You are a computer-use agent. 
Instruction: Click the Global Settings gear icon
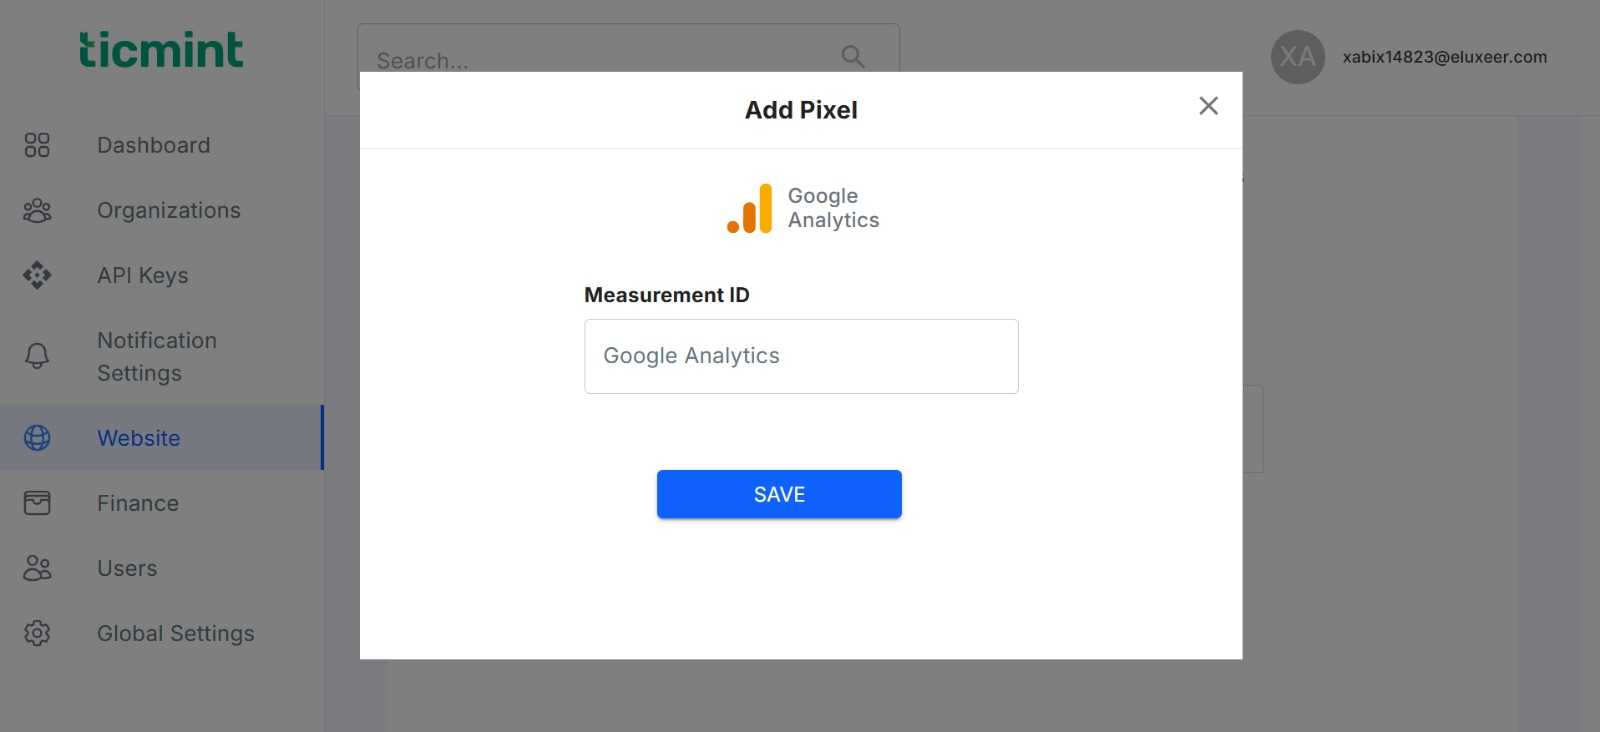(37, 633)
